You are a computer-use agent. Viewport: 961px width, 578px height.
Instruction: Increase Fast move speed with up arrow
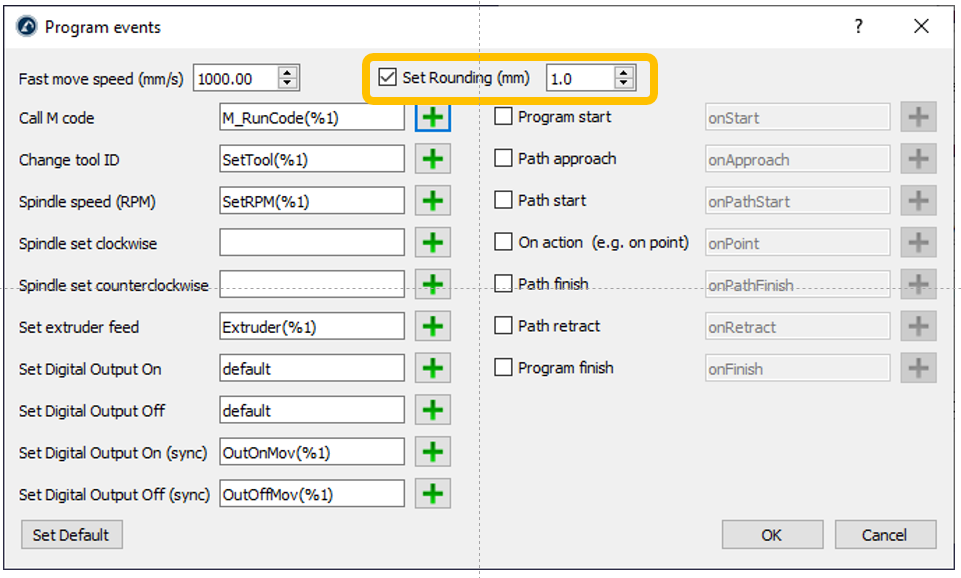[288, 73]
